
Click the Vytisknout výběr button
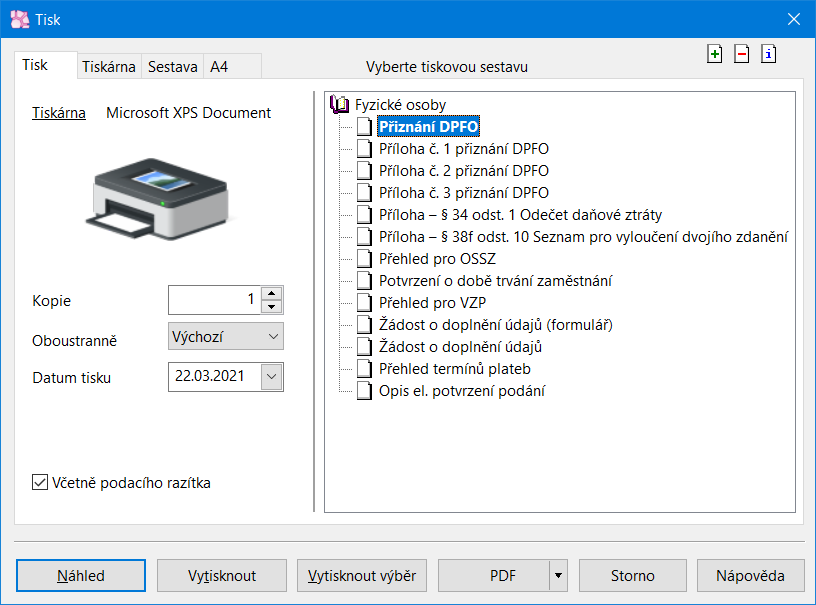(x=362, y=575)
